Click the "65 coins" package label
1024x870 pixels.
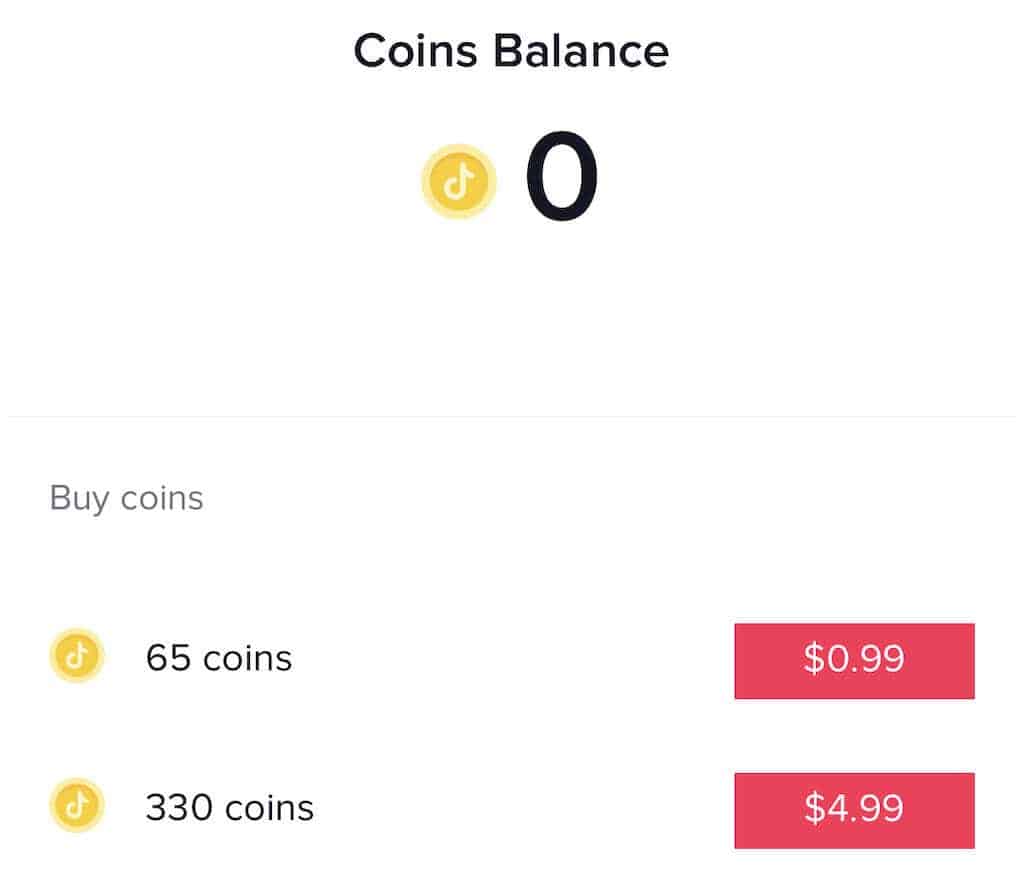[x=219, y=659]
